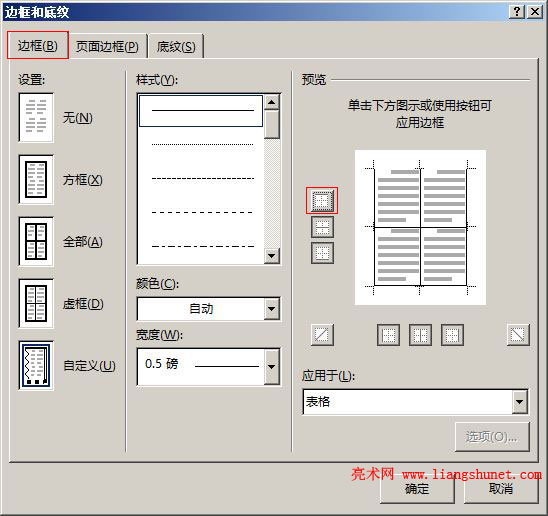Switch to the 页面边框(P) tab
The height and width of the screenshot is (516, 548).
tap(107, 46)
